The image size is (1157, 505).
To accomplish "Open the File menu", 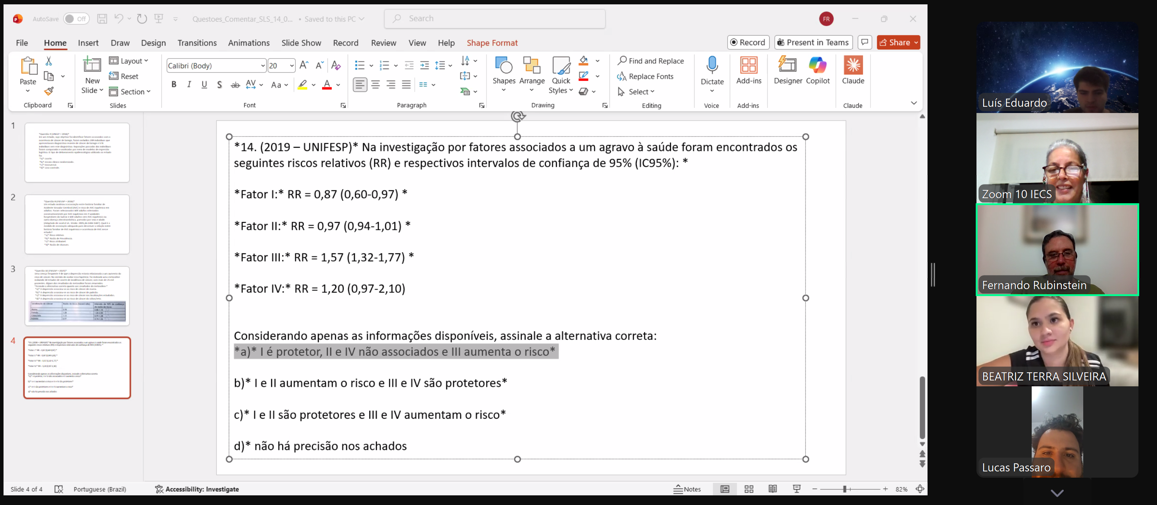I will click(x=22, y=43).
